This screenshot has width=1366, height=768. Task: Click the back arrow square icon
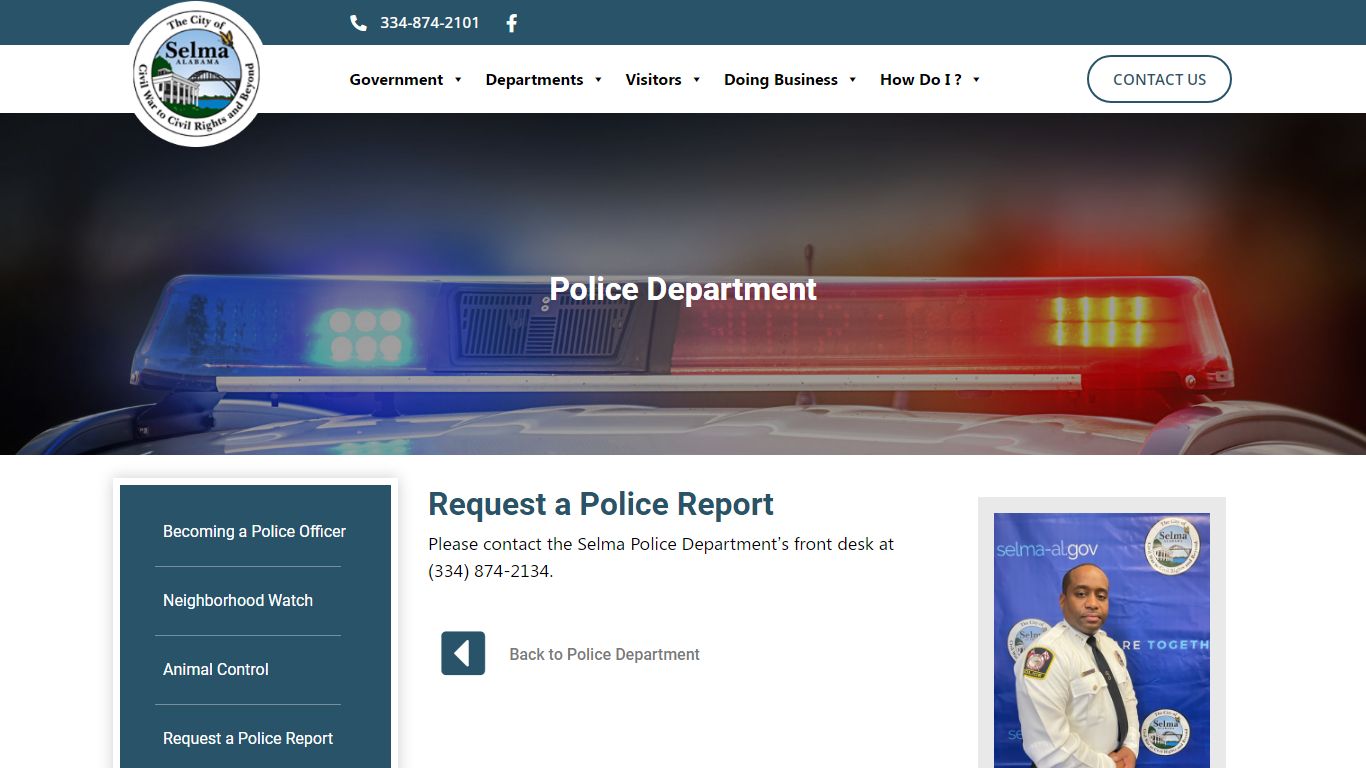[463, 653]
